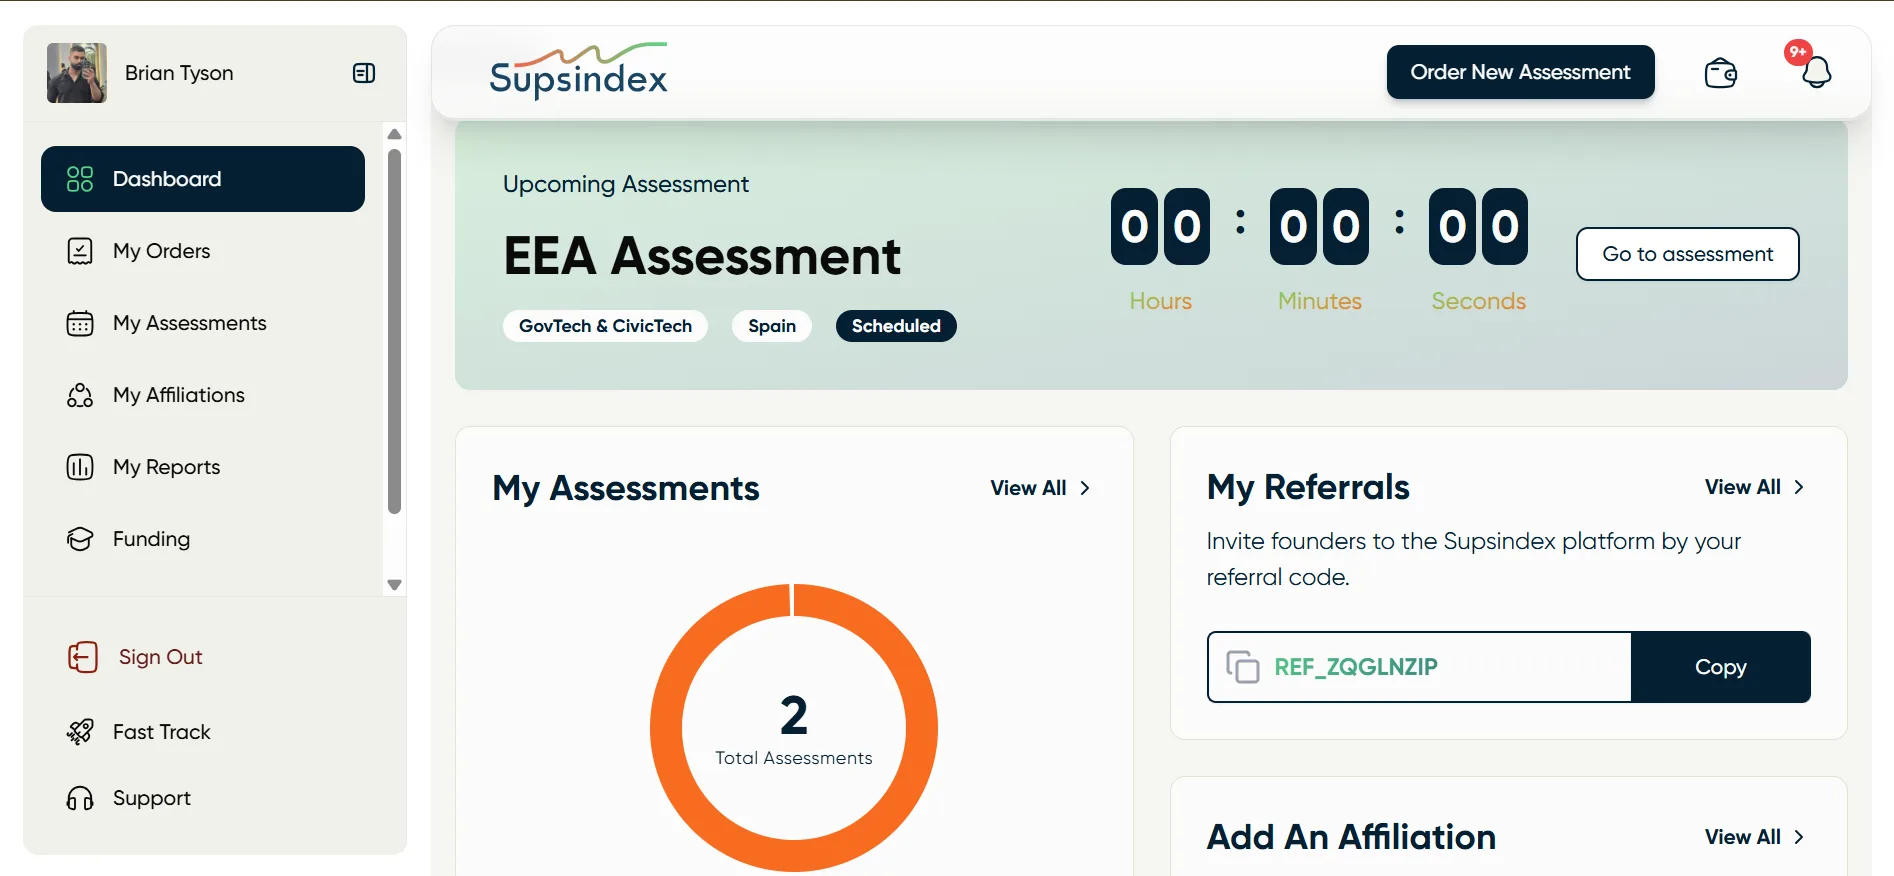Click sidebar scrollbar up arrow
Image resolution: width=1894 pixels, height=876 pixels.
(x=394, y=134)
